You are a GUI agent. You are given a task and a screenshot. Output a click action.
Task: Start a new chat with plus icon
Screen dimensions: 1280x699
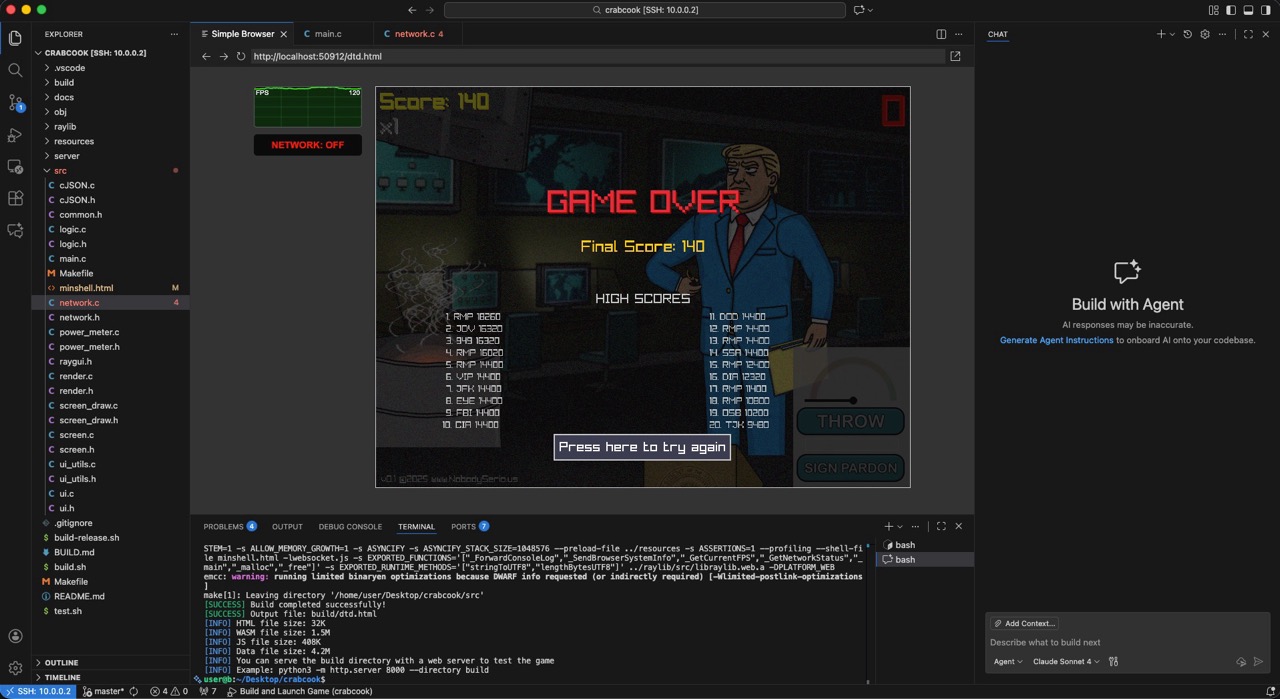pos(1161,34)
